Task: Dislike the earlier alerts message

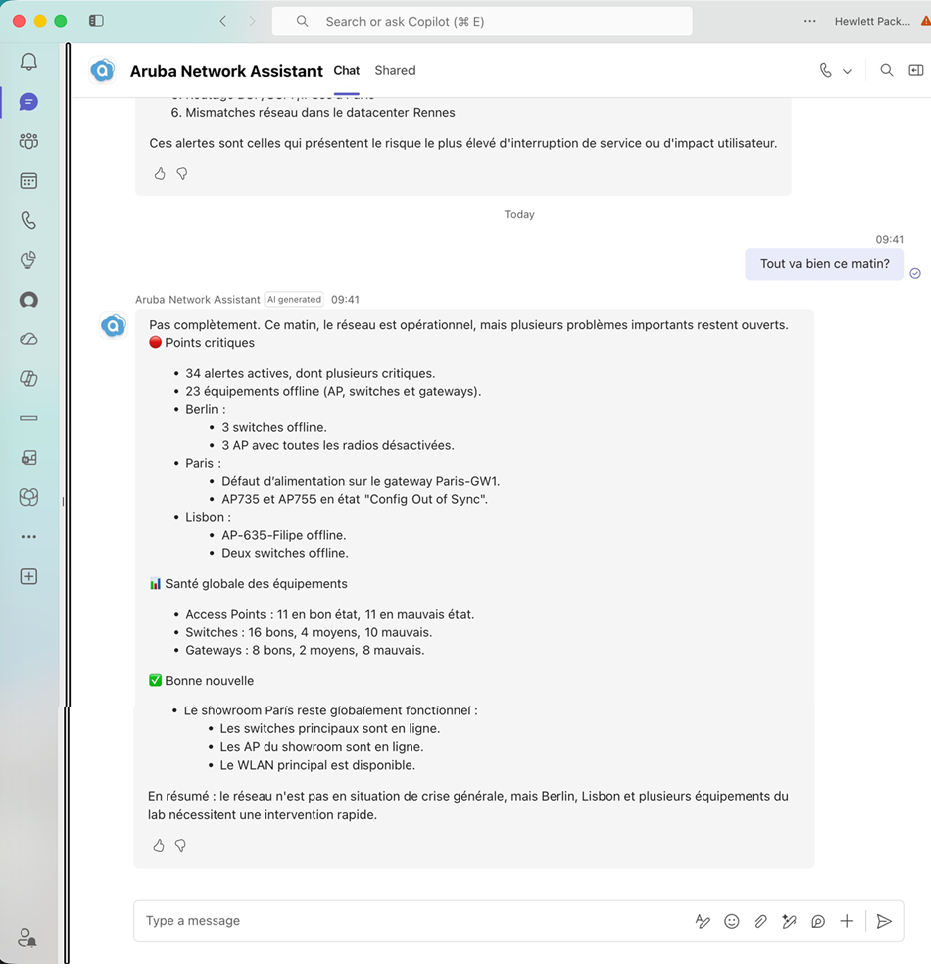Action: click(x=182, y=174)
